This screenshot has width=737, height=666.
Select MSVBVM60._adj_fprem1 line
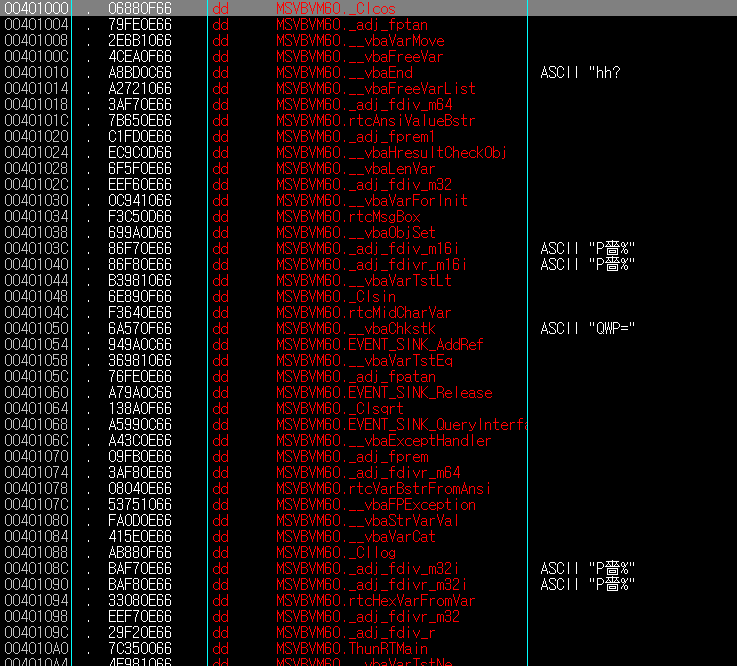(x=355, y=136)
